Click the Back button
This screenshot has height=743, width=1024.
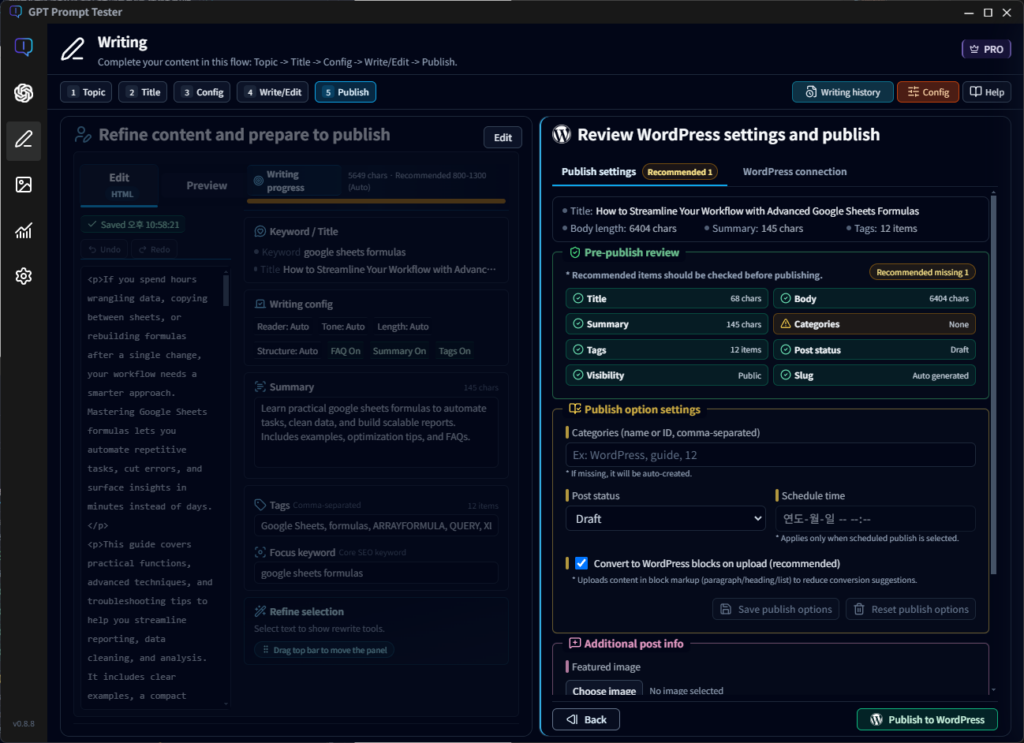pos(585,719)
